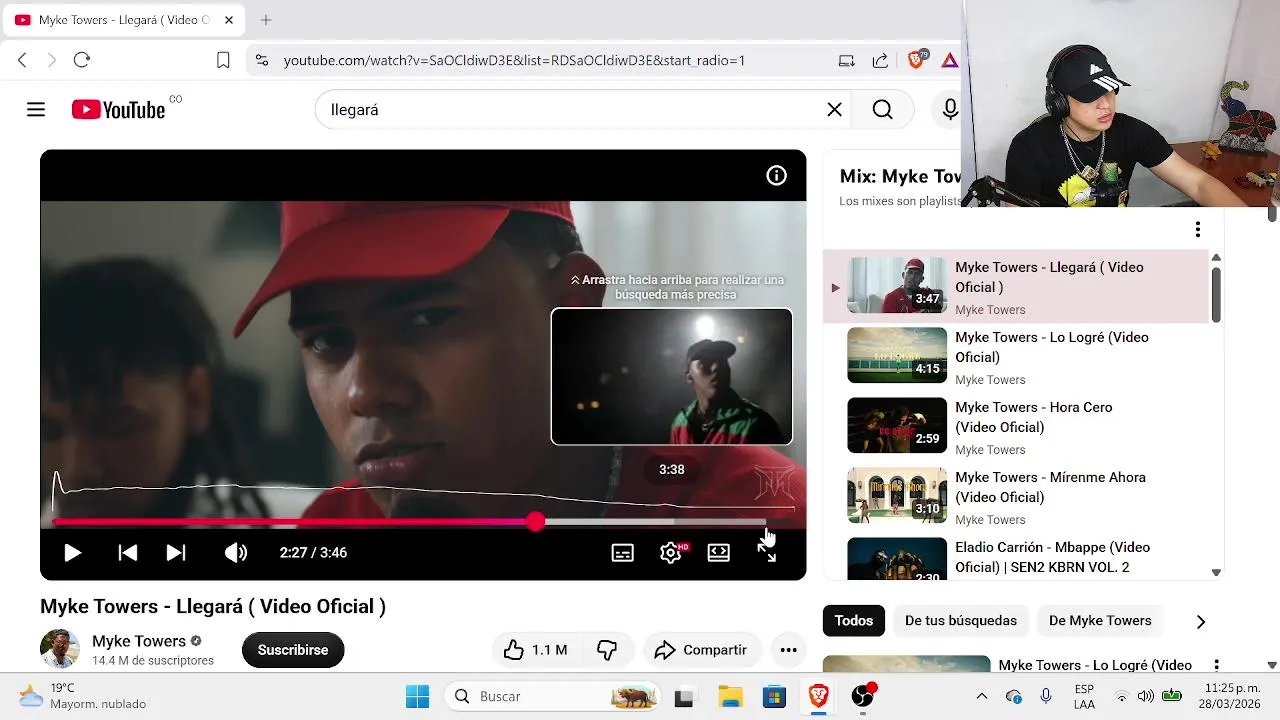Show more filter chips with right chevron

coord(1201,621)
